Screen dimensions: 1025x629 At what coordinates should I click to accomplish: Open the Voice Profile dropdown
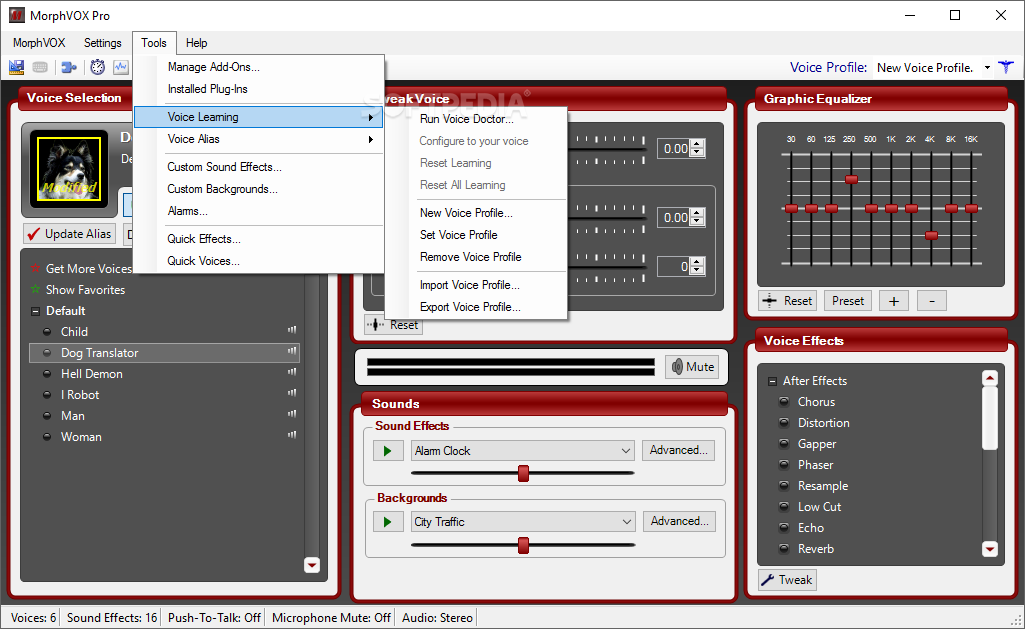click(987, 67)
